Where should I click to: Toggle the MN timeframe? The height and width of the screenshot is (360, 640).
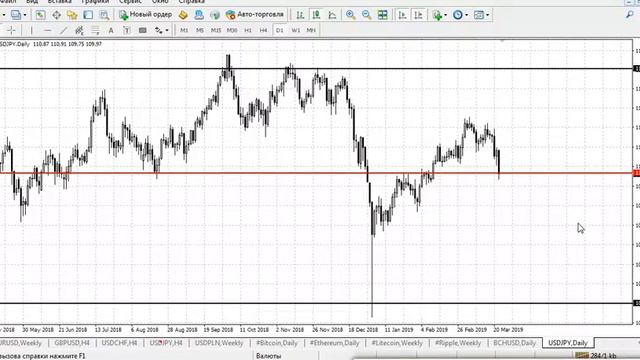[x=311, y=30]
